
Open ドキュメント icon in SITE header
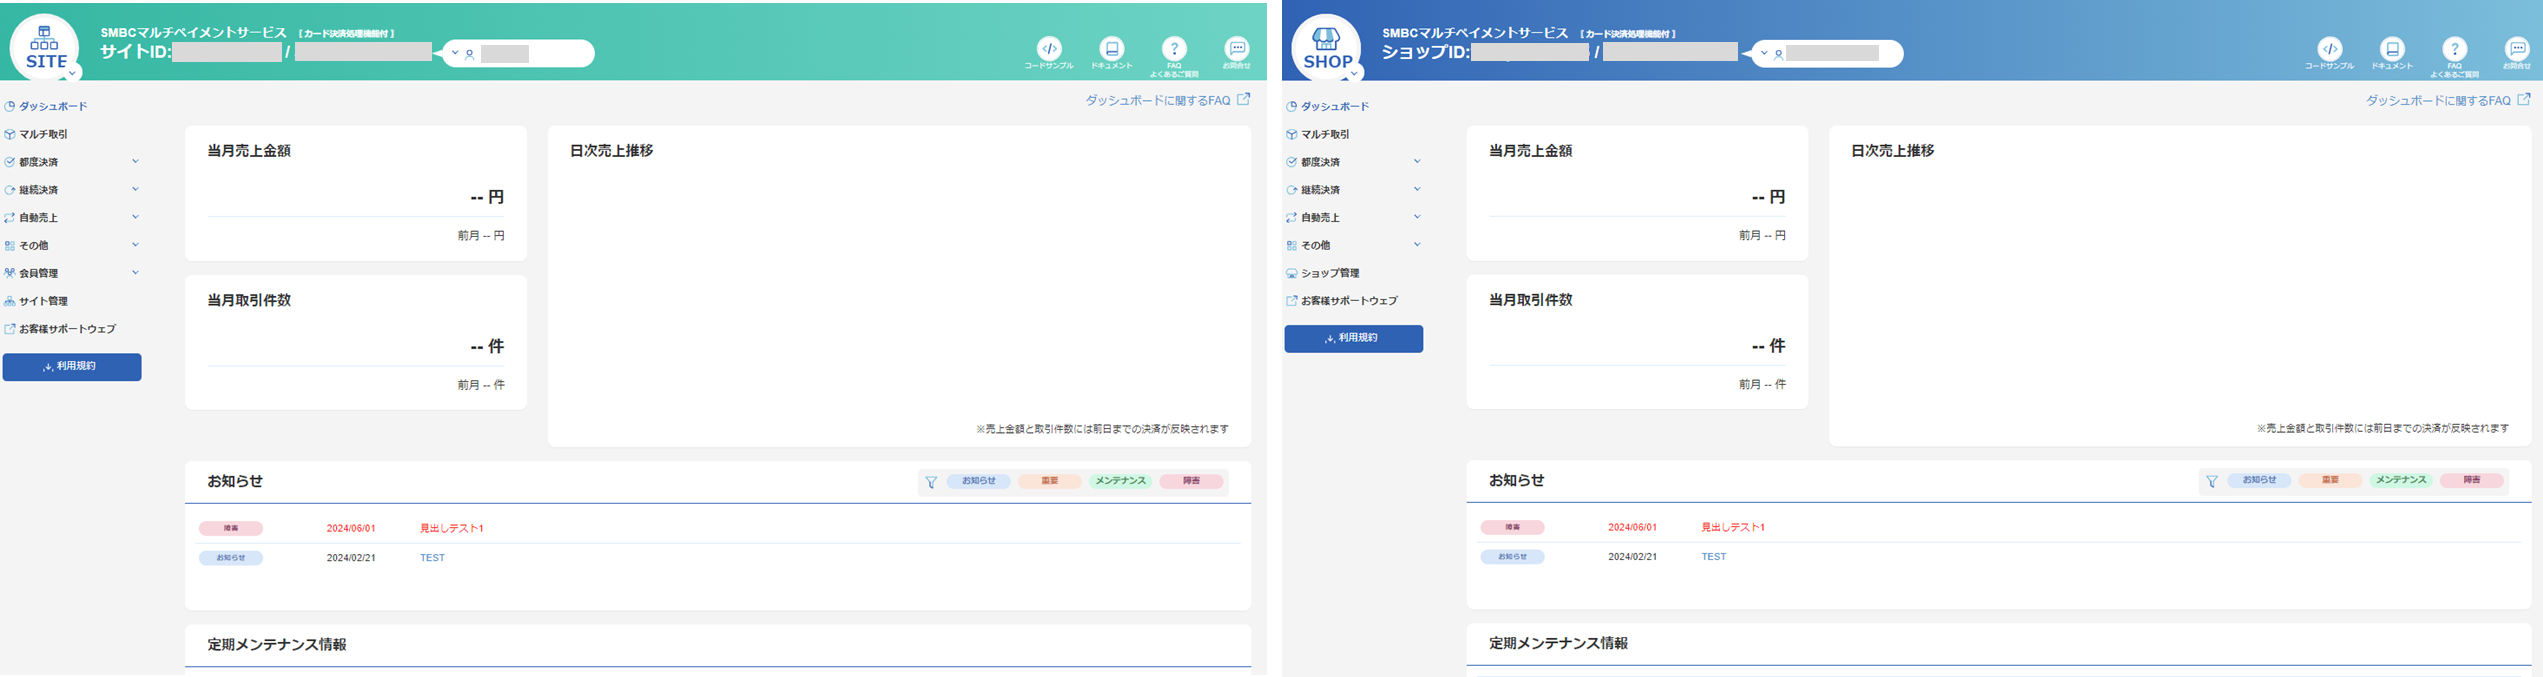[x=1112, y=53]
